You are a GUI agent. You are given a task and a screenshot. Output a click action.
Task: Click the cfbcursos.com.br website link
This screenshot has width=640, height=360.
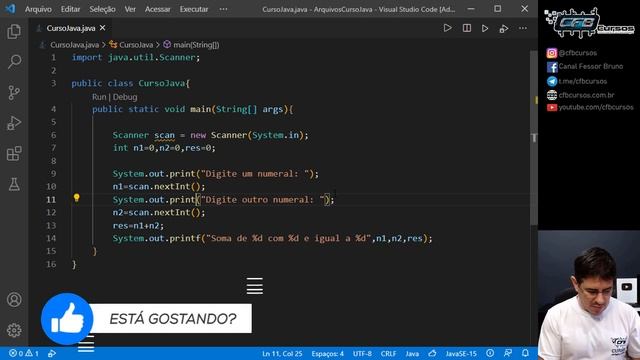click(586, 95)
